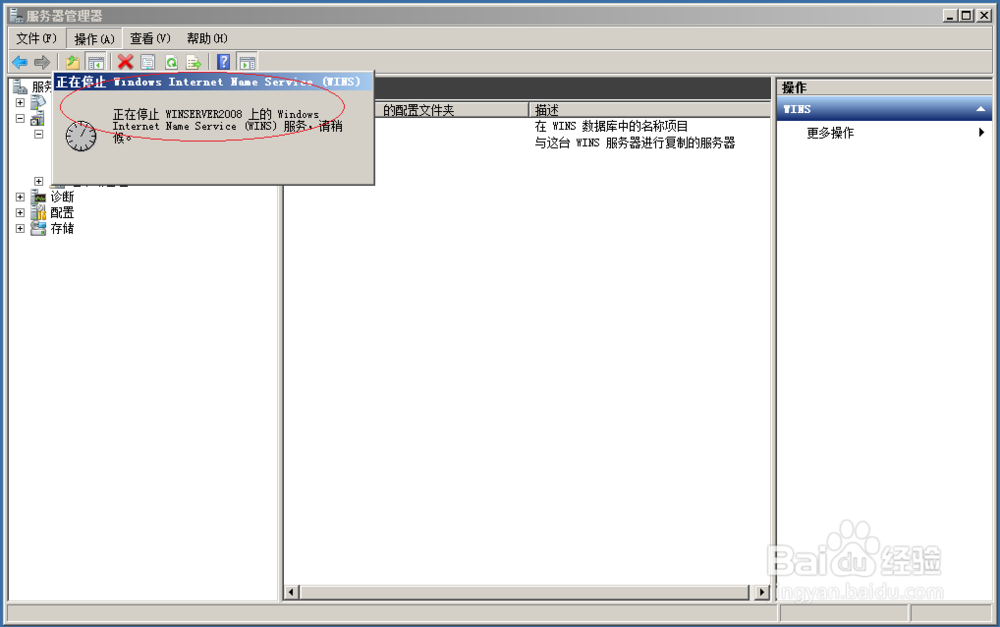Toggle the Show/Hide Action Pane icon
Viewport: 1000px width, 627px height.
[x=247, y=62]
